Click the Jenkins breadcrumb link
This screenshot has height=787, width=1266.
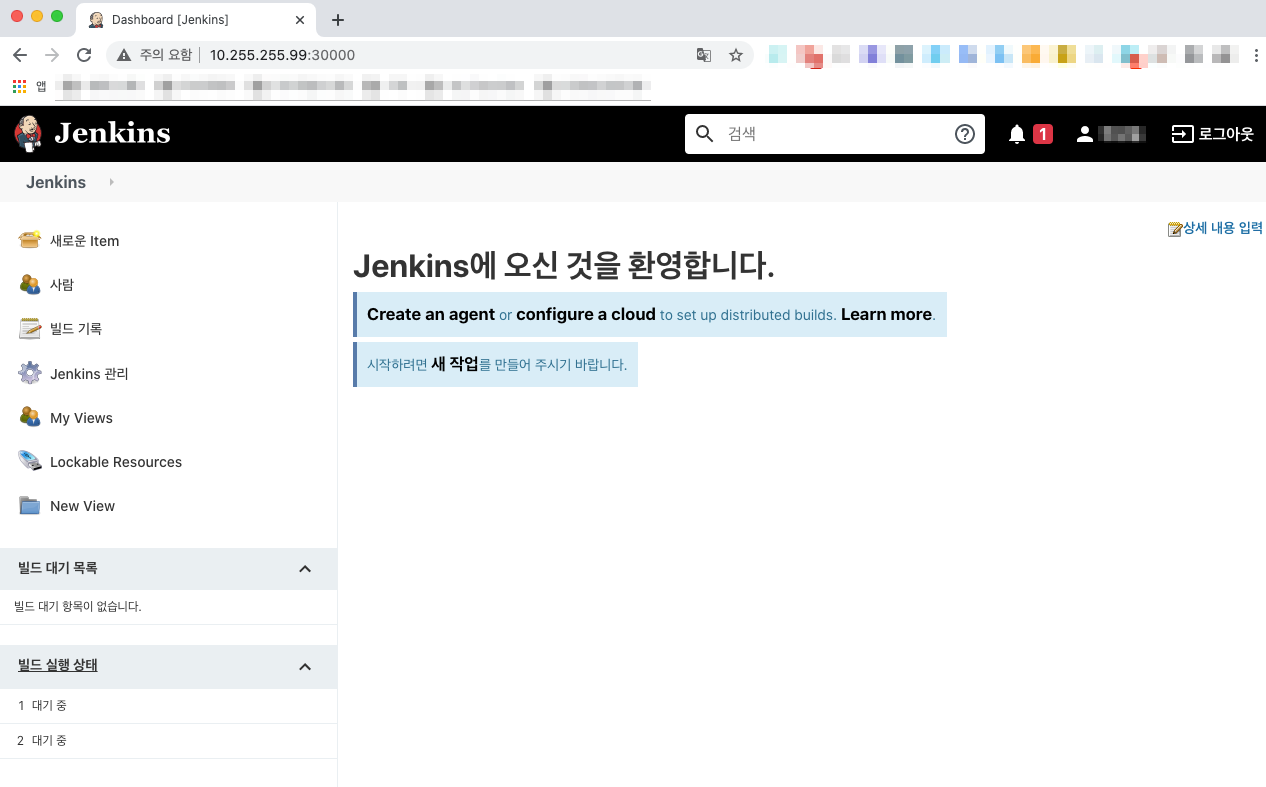click(56, 182)
